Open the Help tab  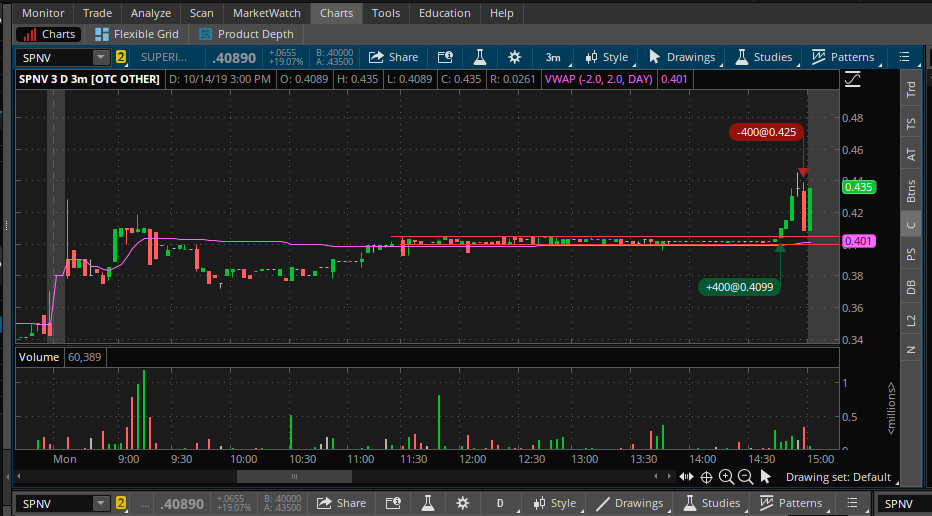502,13
